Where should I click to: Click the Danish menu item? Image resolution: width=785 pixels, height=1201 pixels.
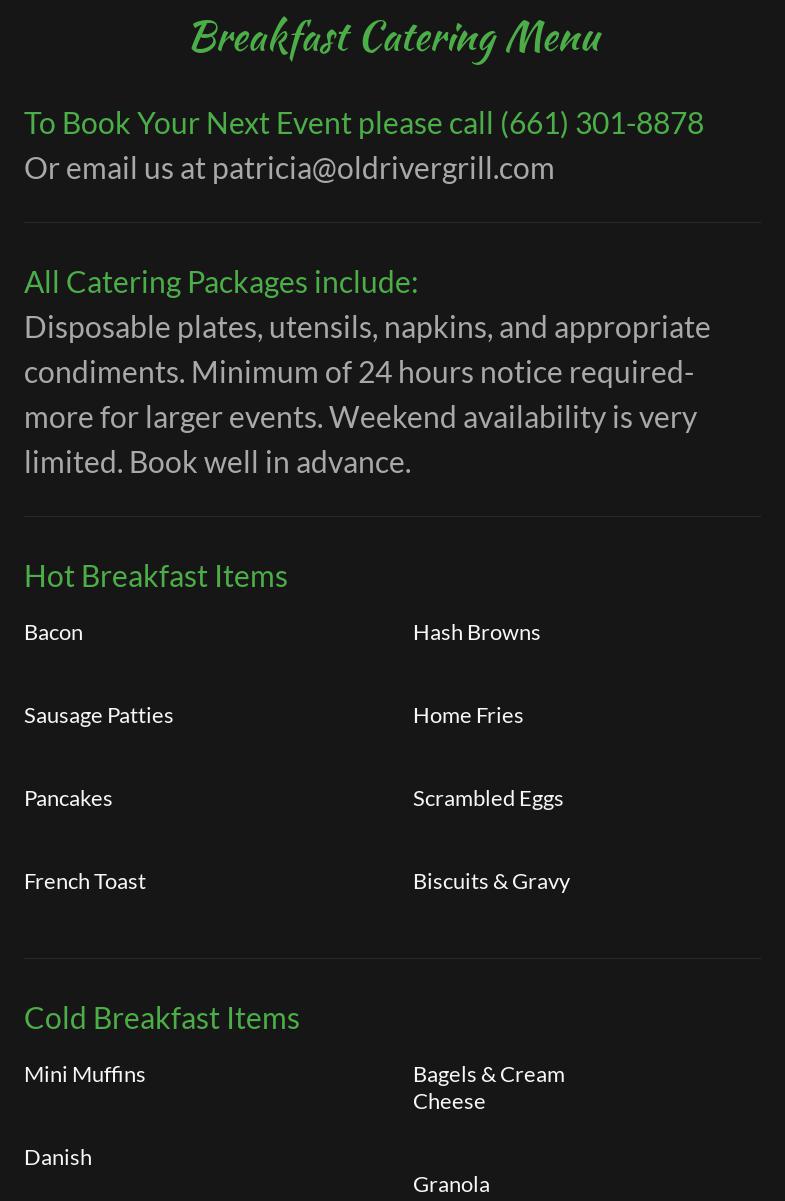(x=58, y=1157)
